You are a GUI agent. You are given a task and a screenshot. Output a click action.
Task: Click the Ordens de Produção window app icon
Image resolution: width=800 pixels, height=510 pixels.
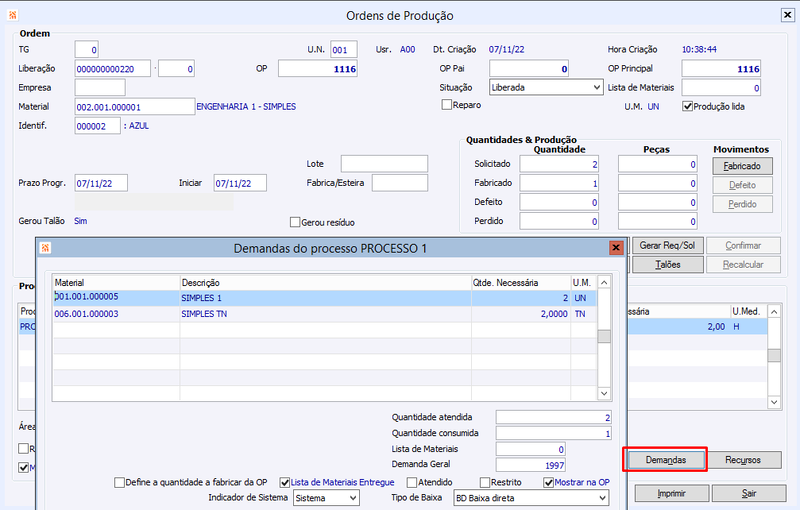(13, 15)
